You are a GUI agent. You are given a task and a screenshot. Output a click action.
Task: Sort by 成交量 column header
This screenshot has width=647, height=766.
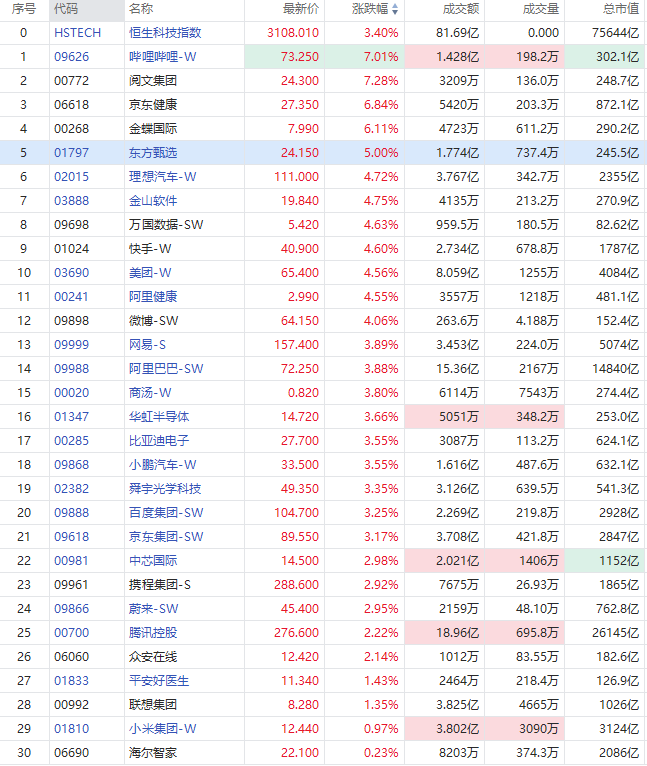[540, 9]
